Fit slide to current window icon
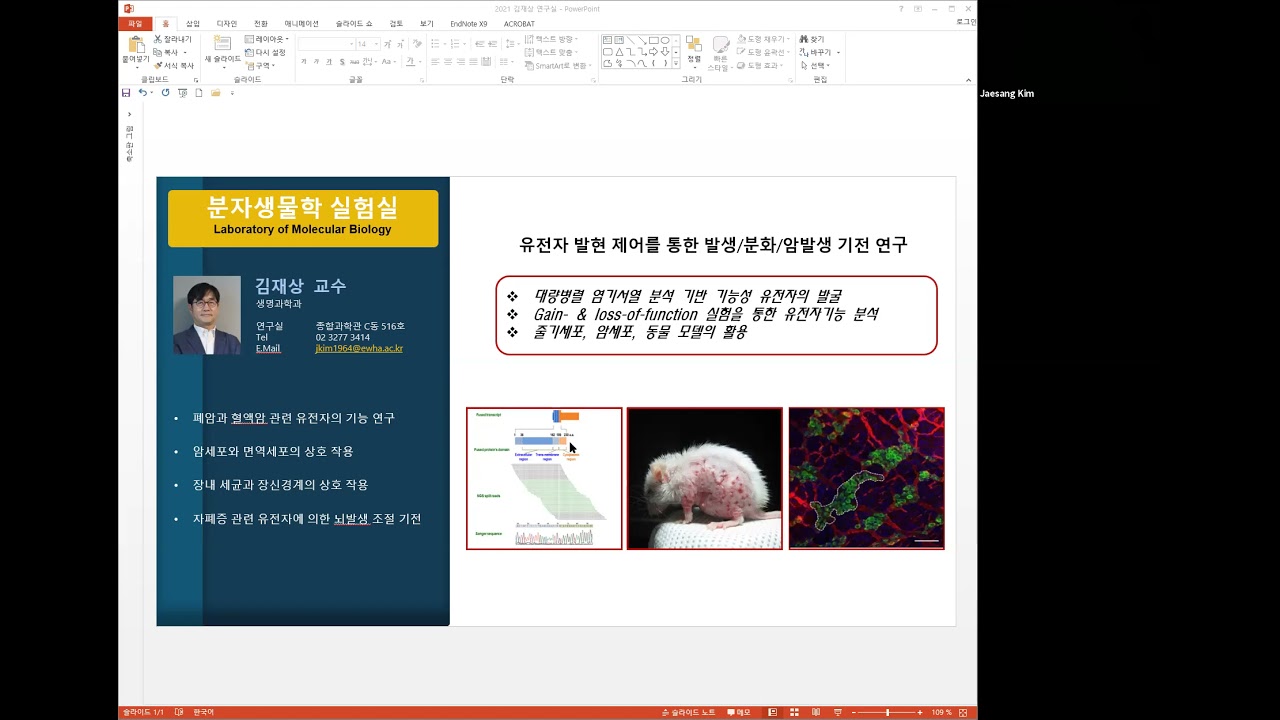Viewport: 1280px width, 720px height. pyautogui.click(x=963, y=712)
